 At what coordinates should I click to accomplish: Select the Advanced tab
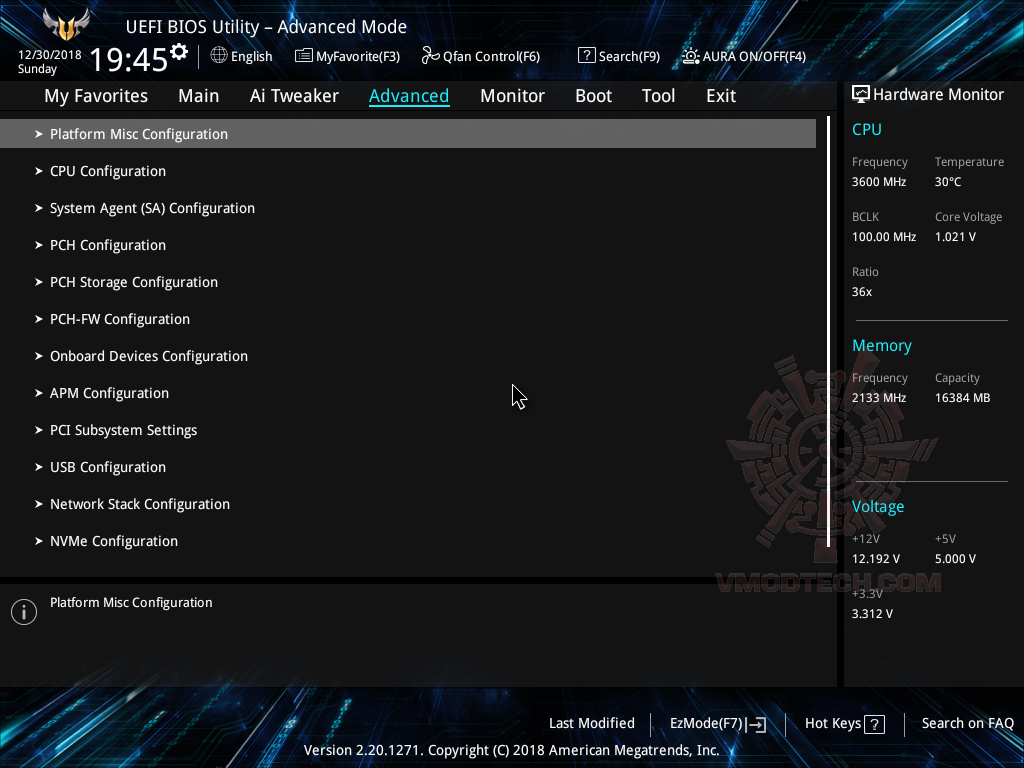409,95
